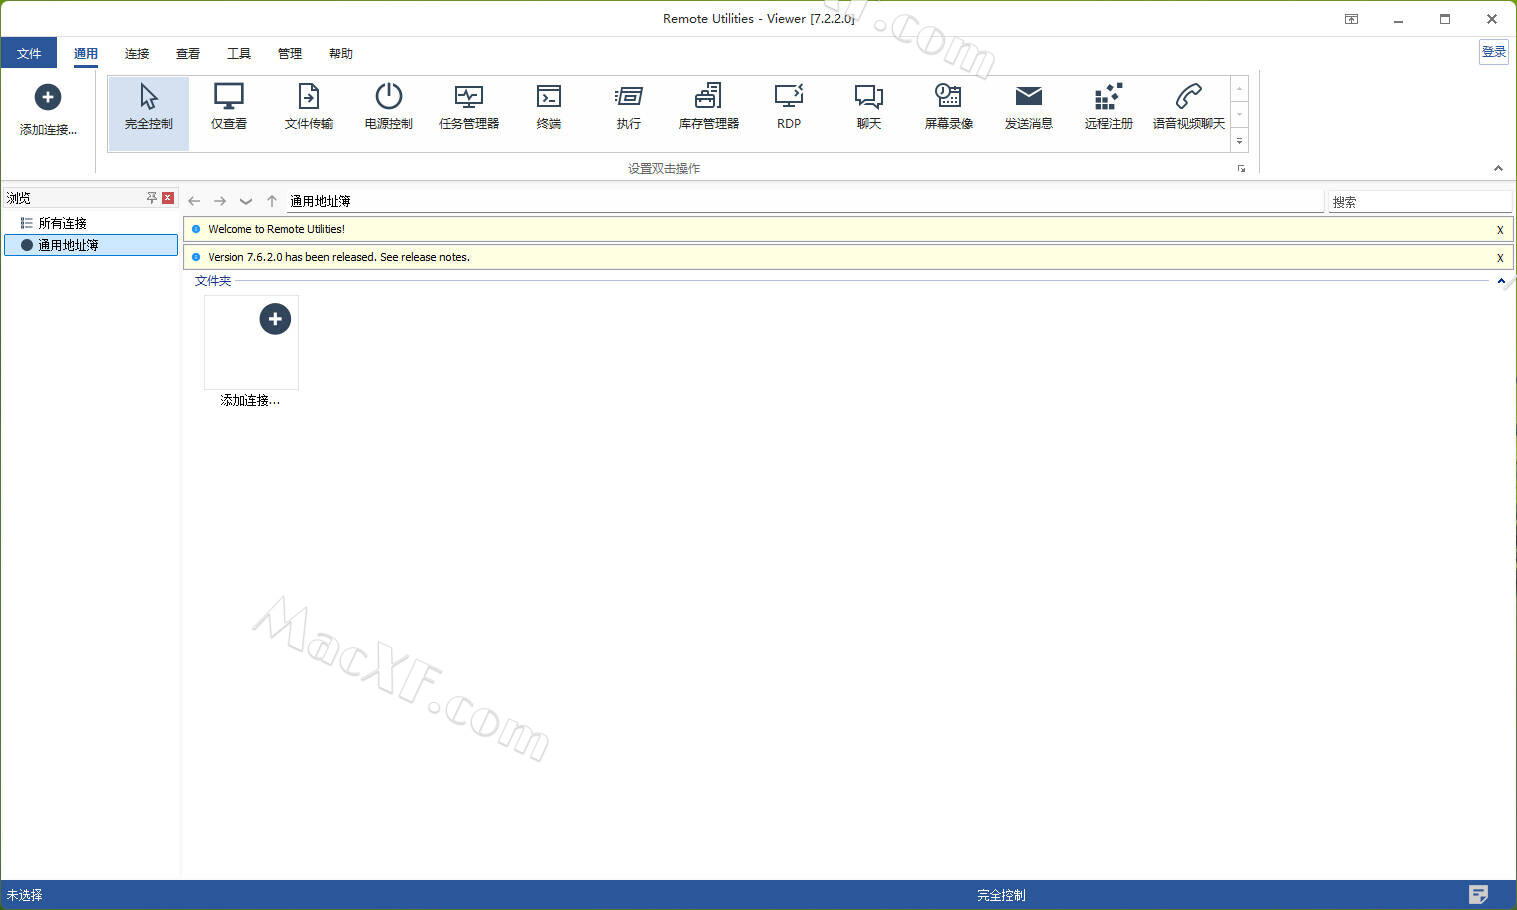Screen dimensions: 1517x910
Task: Select All Connections (所有连接) in tree
Action: 62,223
